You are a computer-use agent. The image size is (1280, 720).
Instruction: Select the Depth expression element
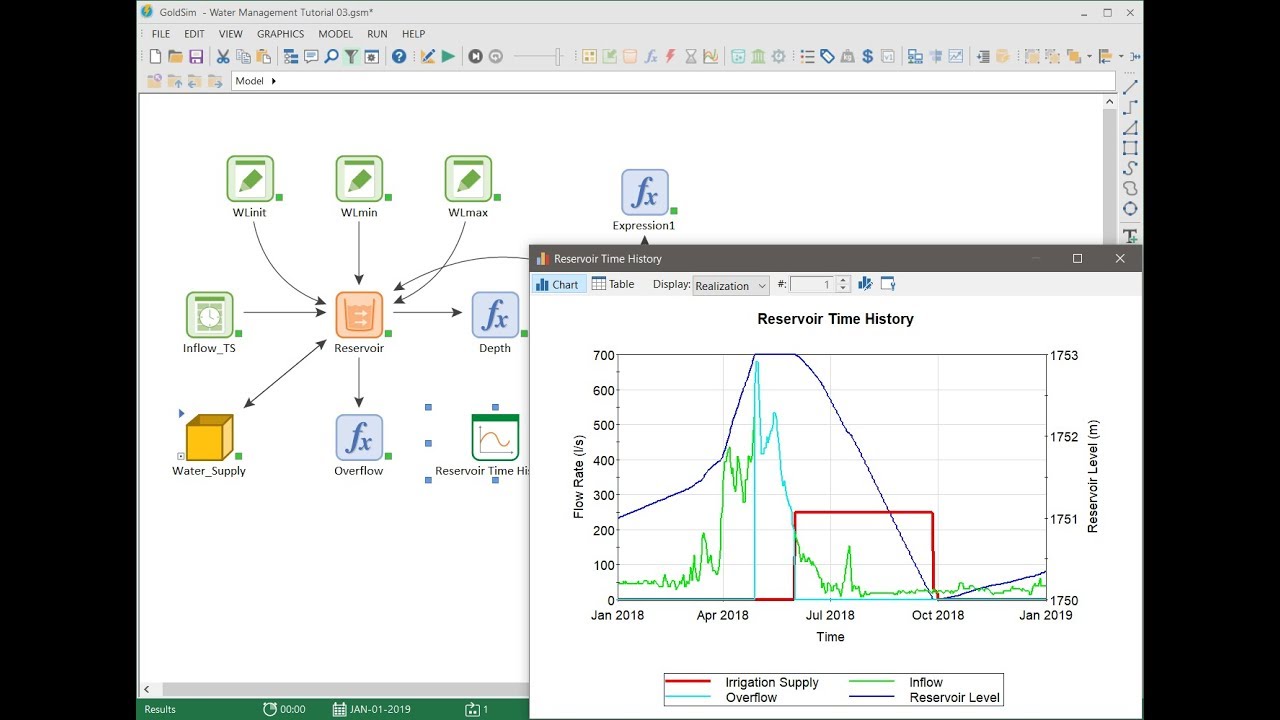coord(495,315)
